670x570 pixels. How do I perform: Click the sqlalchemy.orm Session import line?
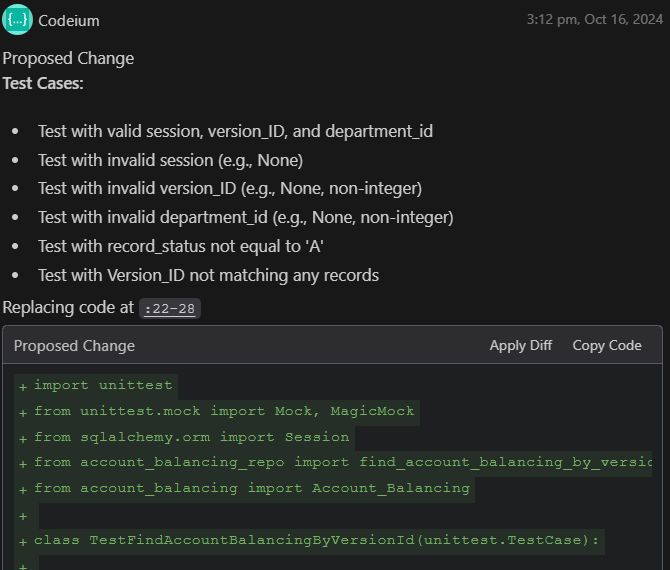tap(191, 437)
